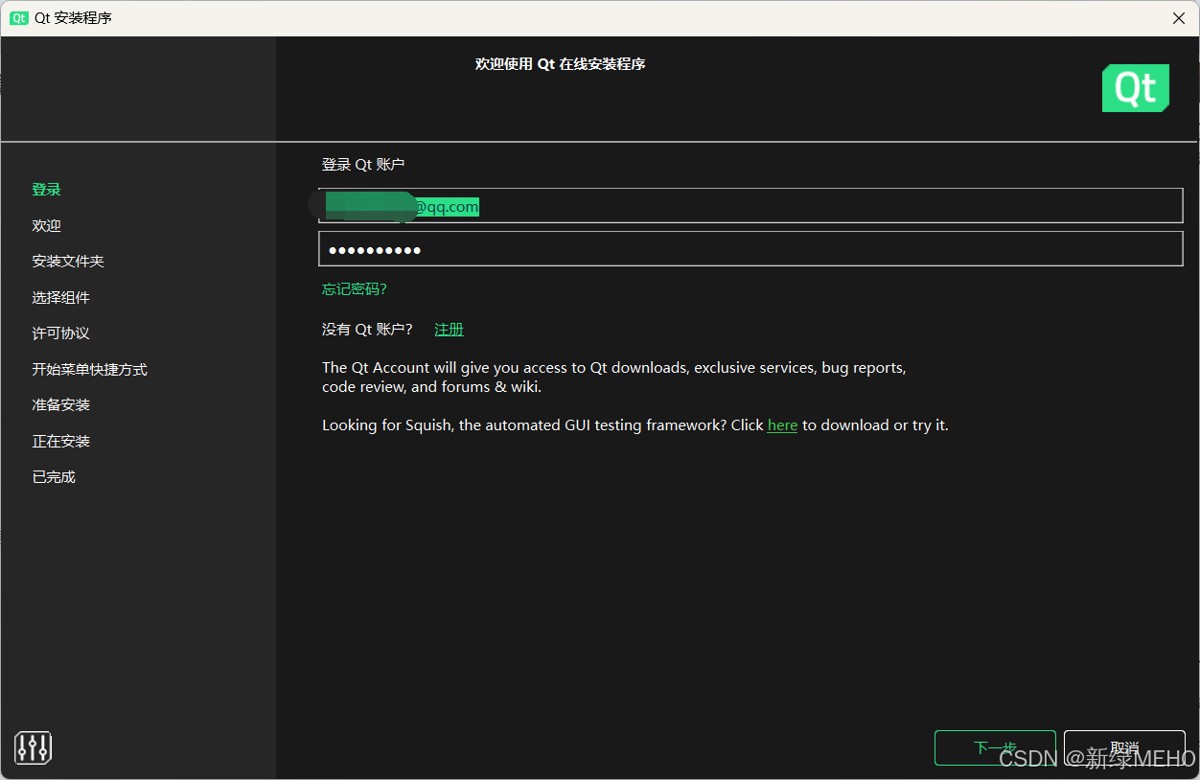Select the 正在安装 step
The image size is (1200, 780).
click(61, 441)
